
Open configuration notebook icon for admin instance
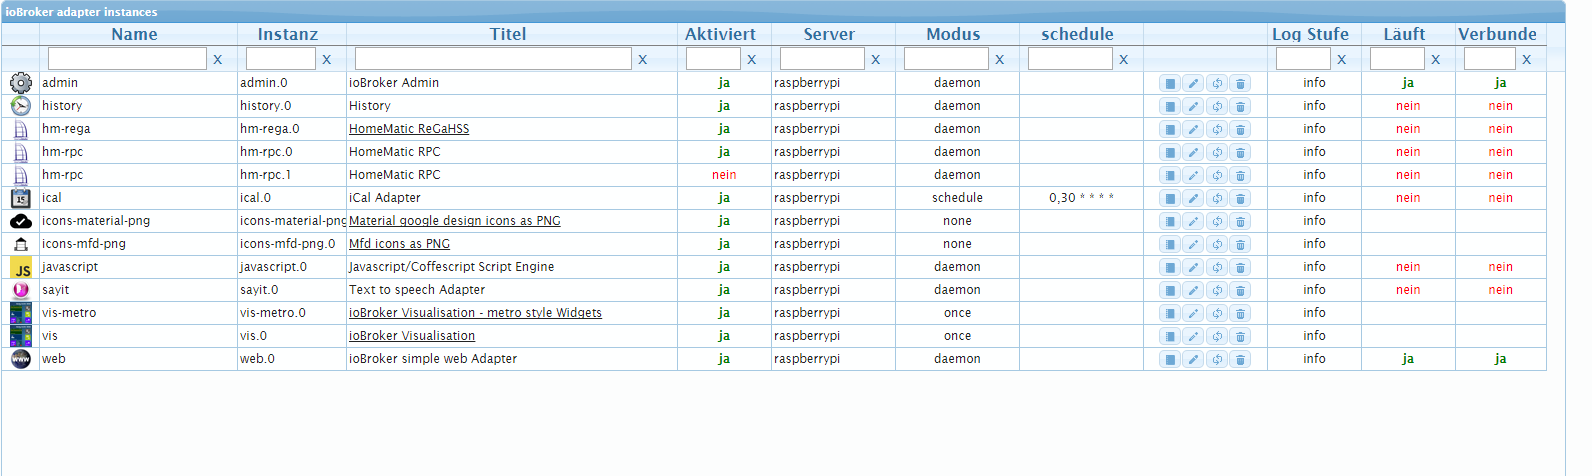point(1170,83)
